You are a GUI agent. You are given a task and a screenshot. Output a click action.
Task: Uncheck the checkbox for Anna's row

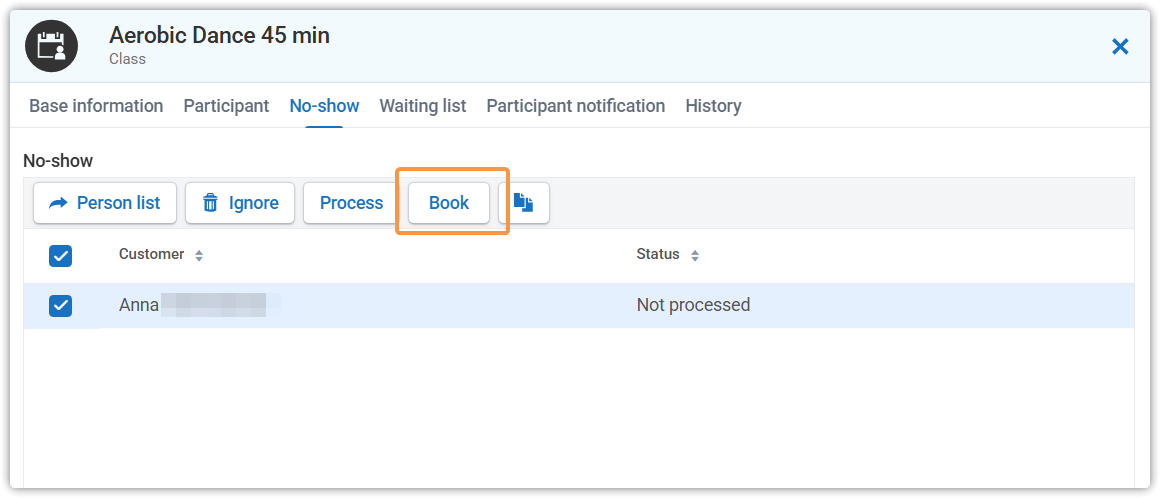pyautogui.click(x=61, y=306)
